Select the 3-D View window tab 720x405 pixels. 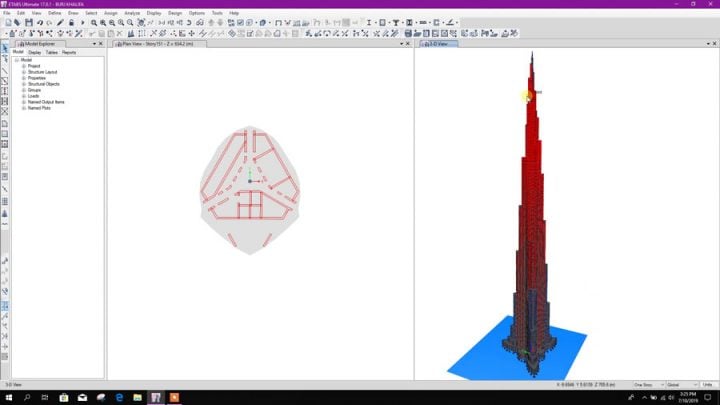coord(439,44)
